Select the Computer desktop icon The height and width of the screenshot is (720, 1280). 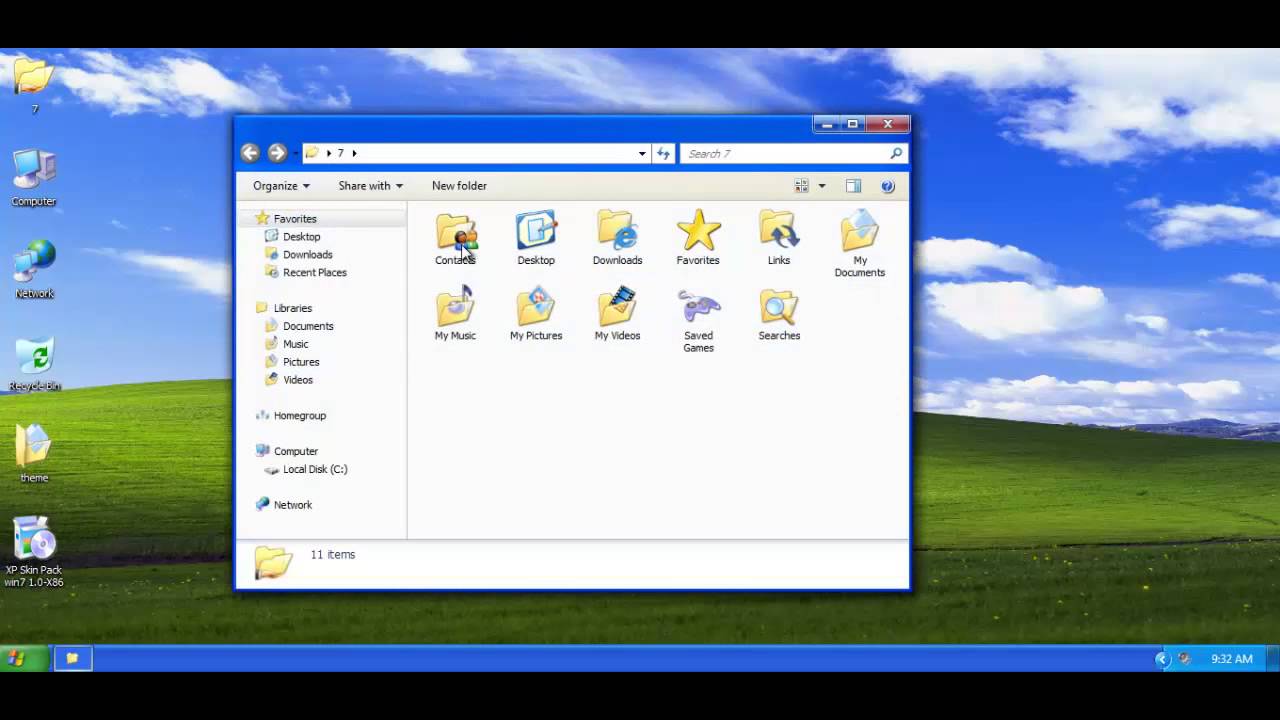coord(33,178)
